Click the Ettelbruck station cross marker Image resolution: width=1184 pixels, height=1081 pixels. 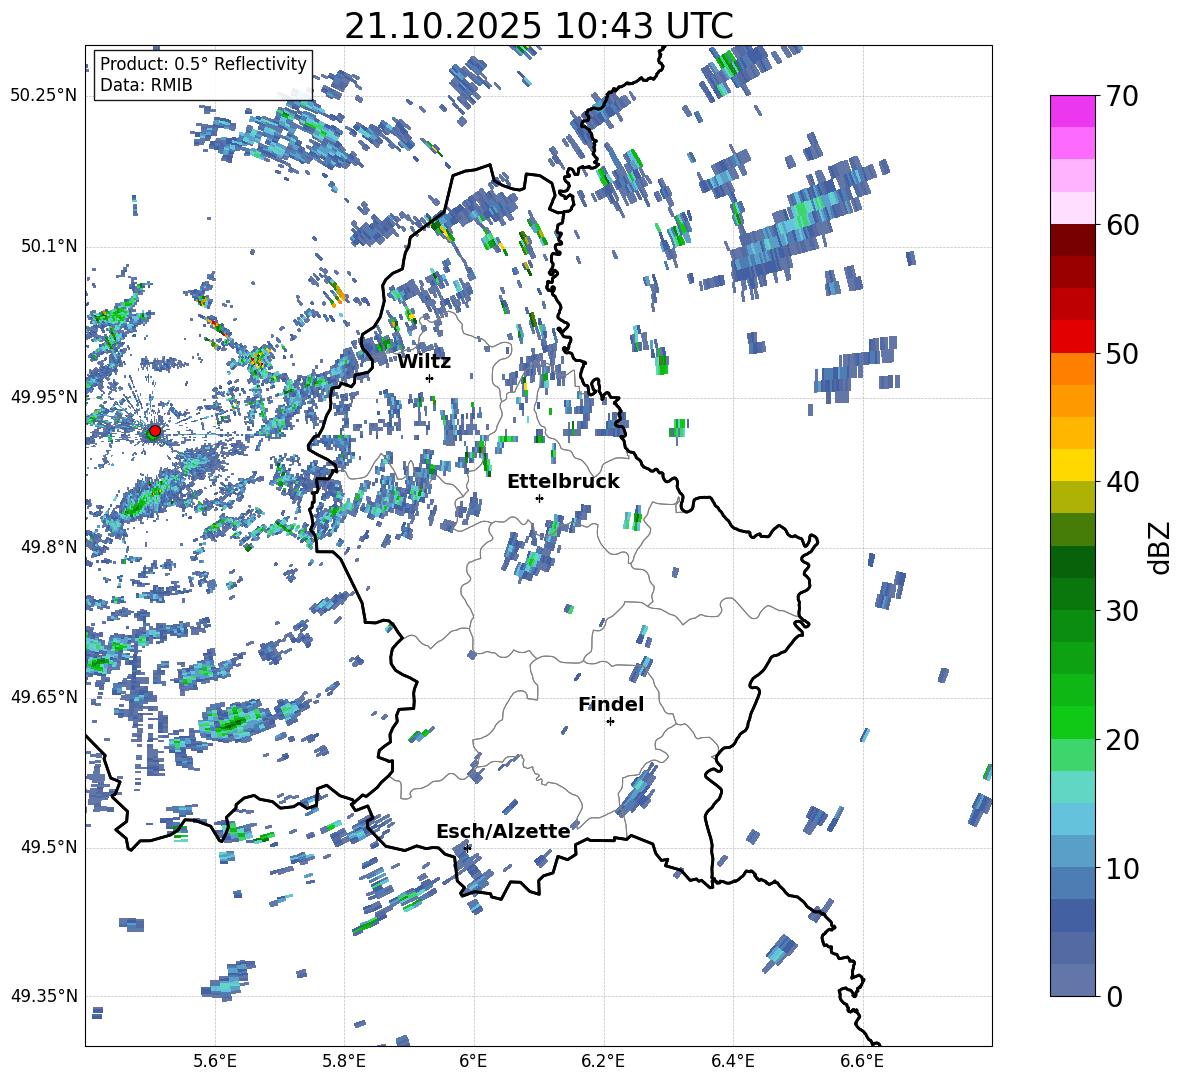click(539, 498)
